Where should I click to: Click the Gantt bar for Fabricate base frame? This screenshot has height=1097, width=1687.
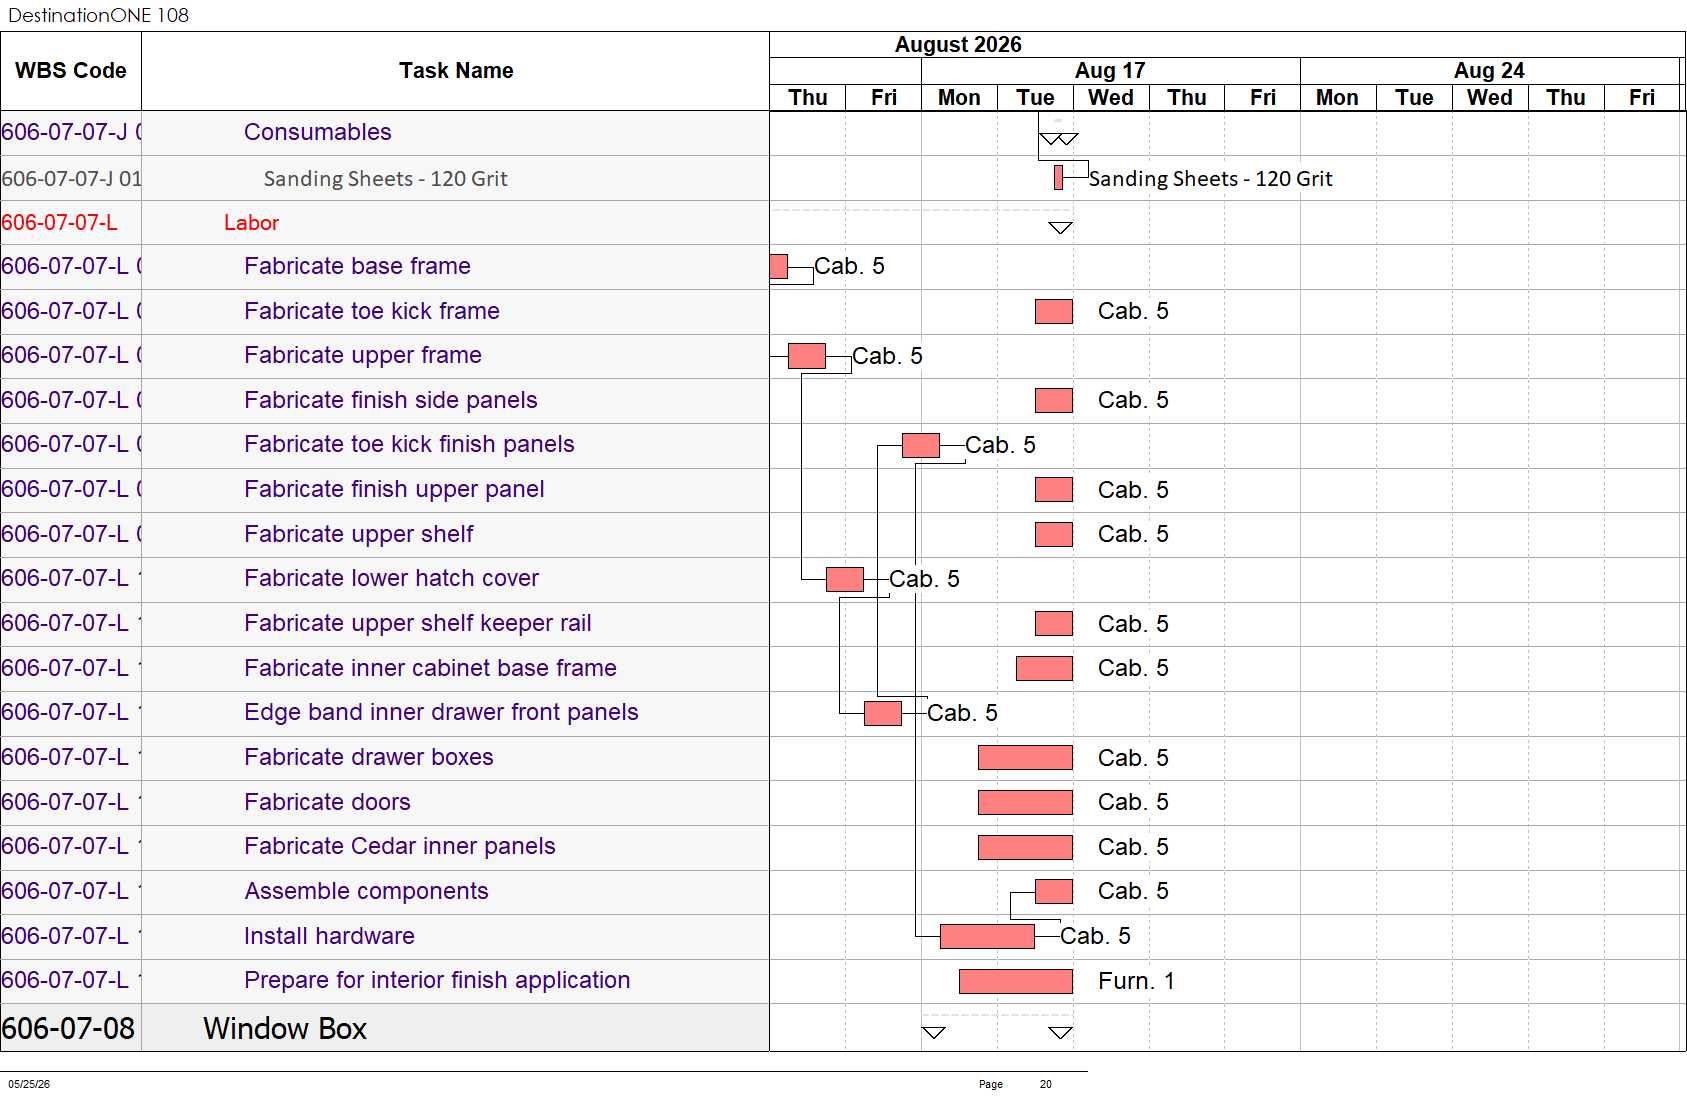pos(779,266)
